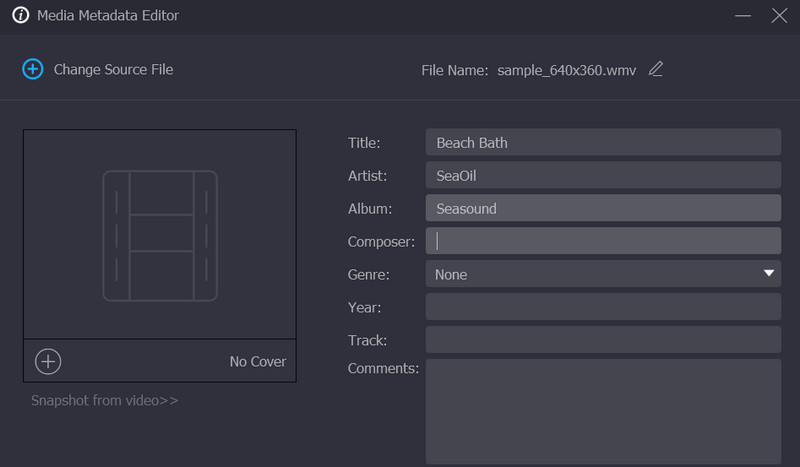Minimize the Media Metadata Editor window
Viewport: 800px width, 467px height.
(x=743, y=16)
